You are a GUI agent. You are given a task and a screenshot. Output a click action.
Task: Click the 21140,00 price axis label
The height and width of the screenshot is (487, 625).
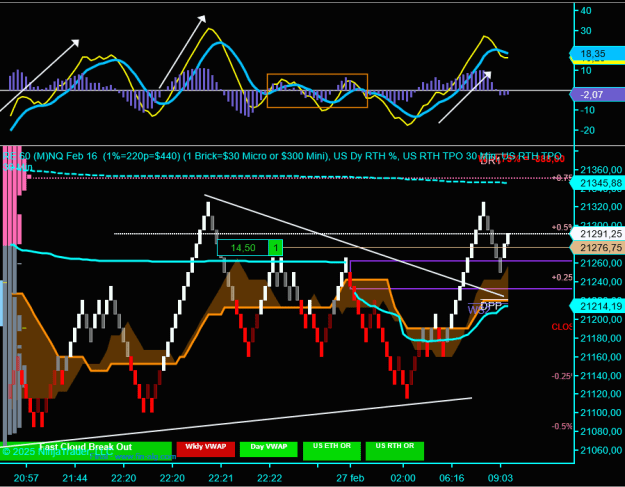pyautogui.click(x=601, y=375)
